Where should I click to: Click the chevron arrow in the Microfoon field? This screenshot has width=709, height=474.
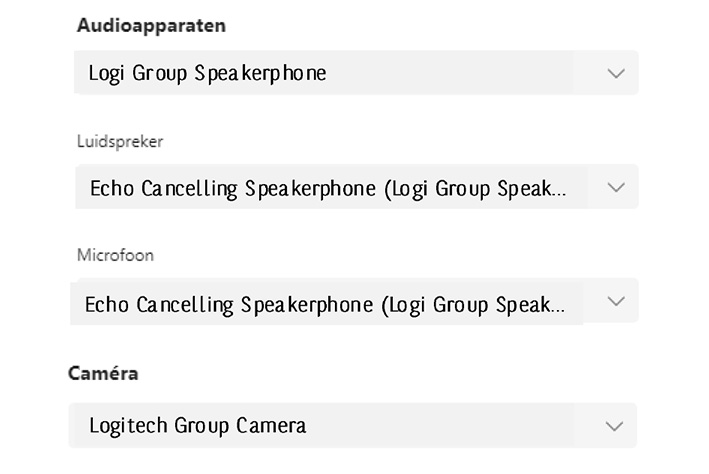616,301
